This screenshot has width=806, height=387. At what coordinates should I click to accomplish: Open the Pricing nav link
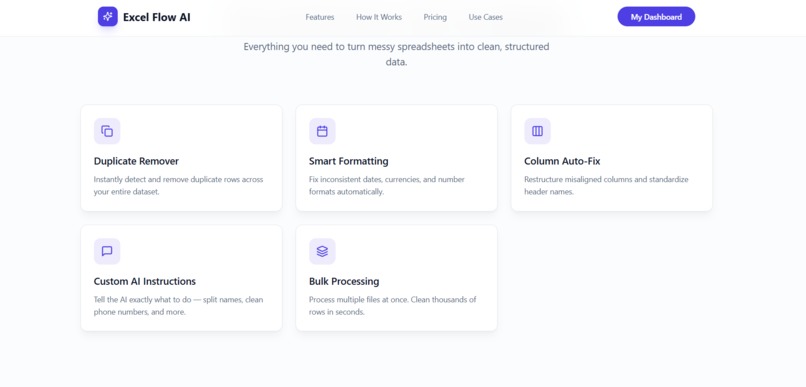[x=435, y=17]
